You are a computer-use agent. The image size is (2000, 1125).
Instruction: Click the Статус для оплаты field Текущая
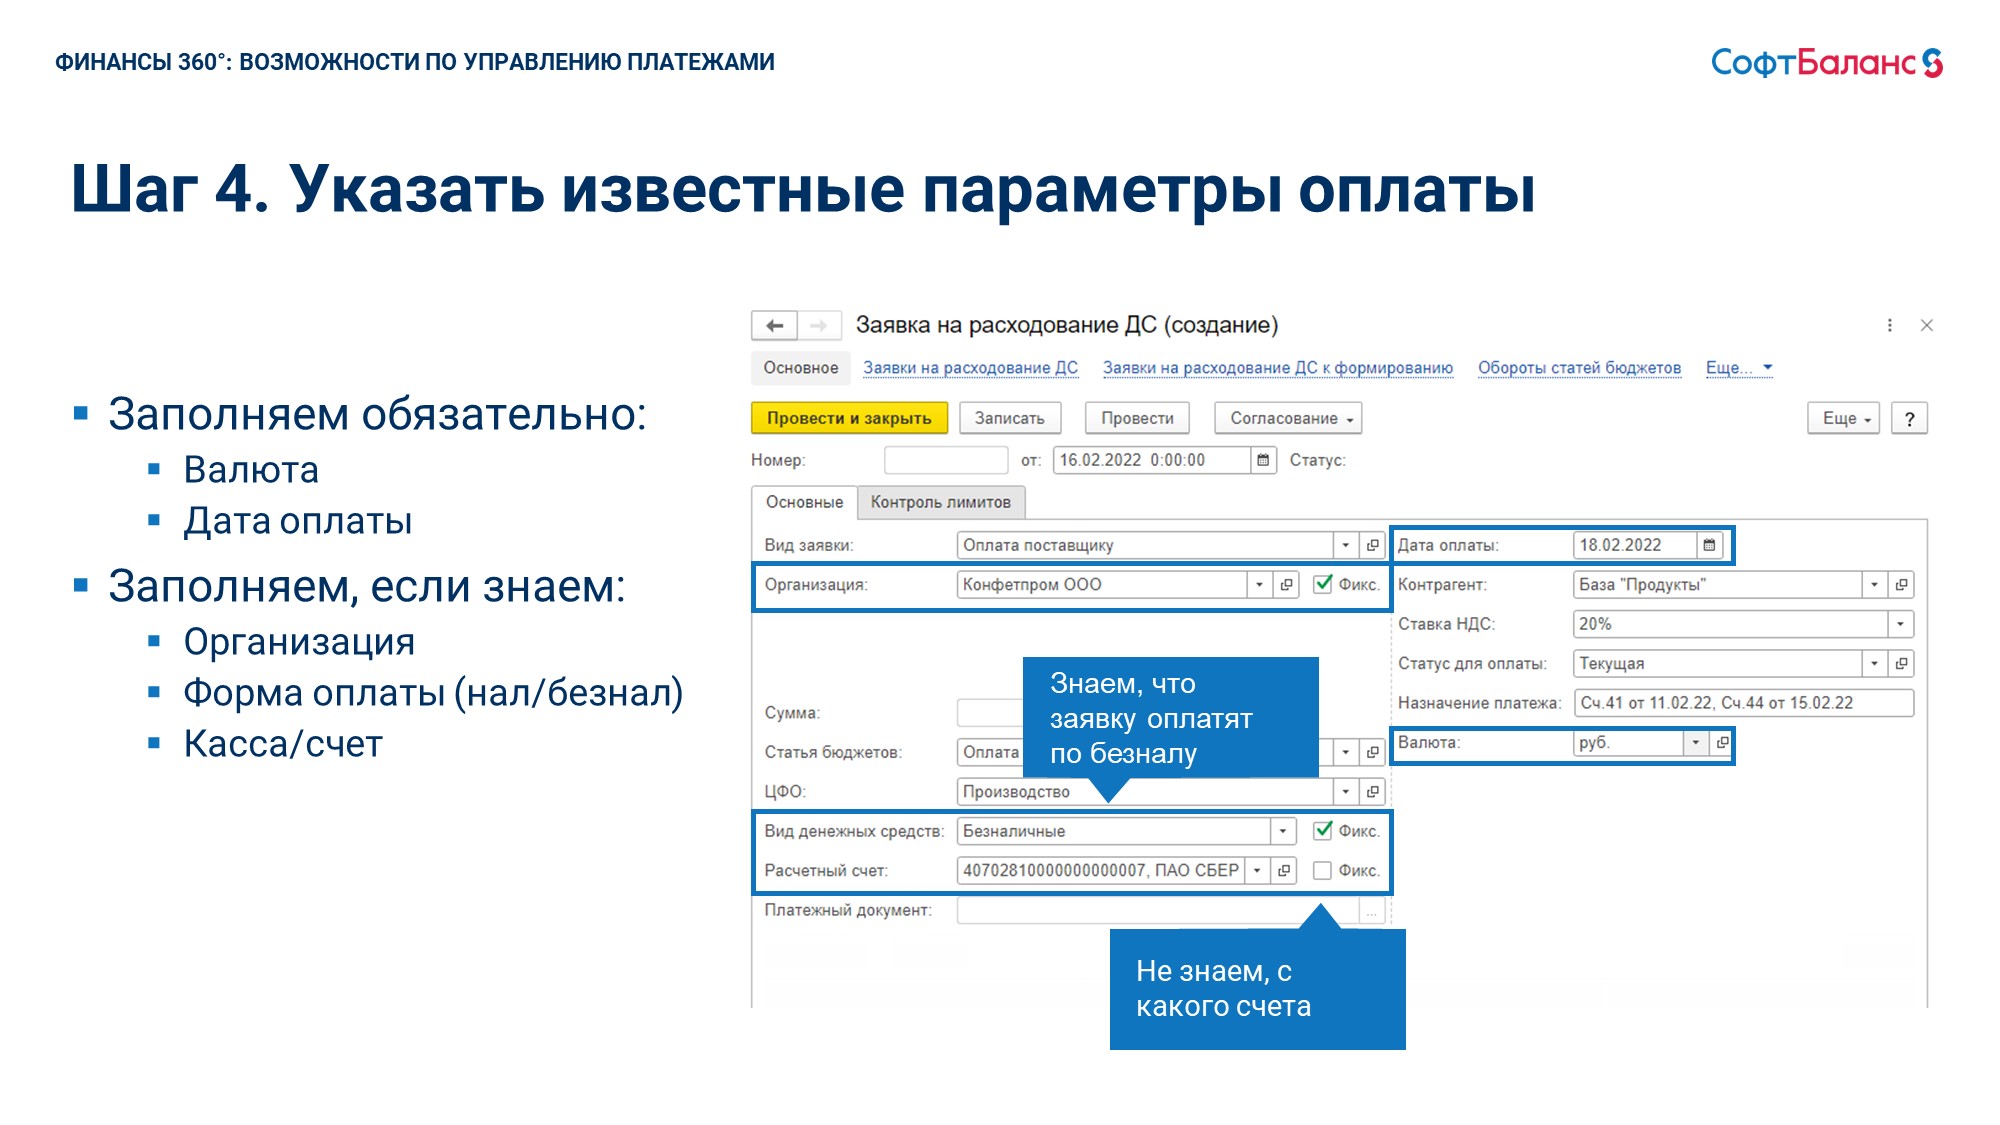tap(1718, 664)
